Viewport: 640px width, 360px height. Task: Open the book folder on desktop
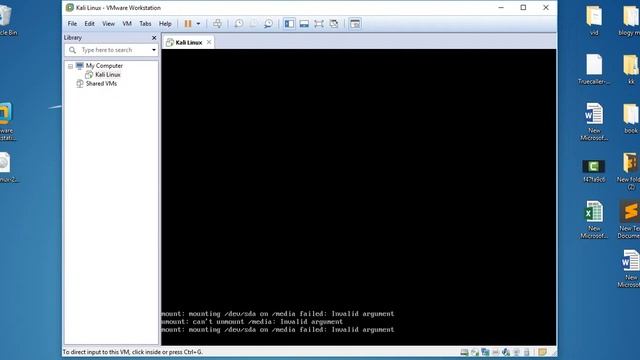pos(631,118)
